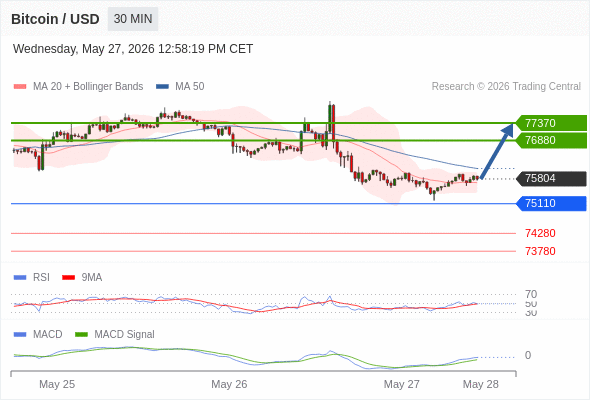The width and height of the screenshot is (590, 400).
Task: Click the 75804 current price tag
Action: [551, 178]
